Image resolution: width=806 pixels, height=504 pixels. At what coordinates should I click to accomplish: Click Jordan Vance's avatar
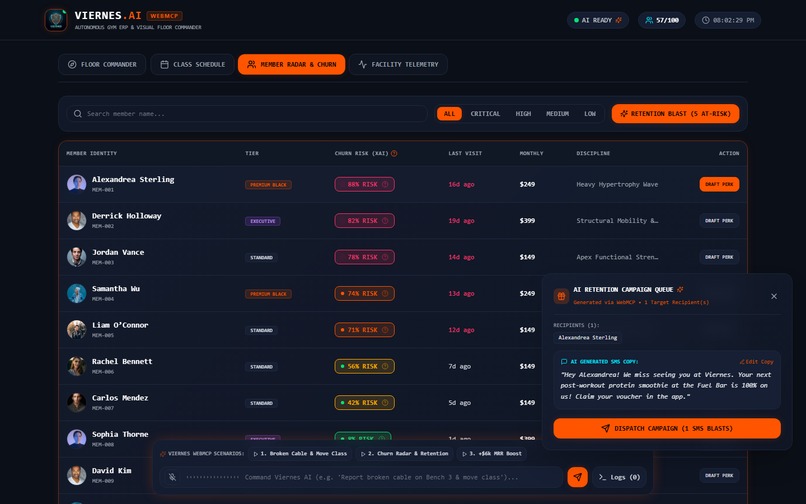click(x=77, y=257)
